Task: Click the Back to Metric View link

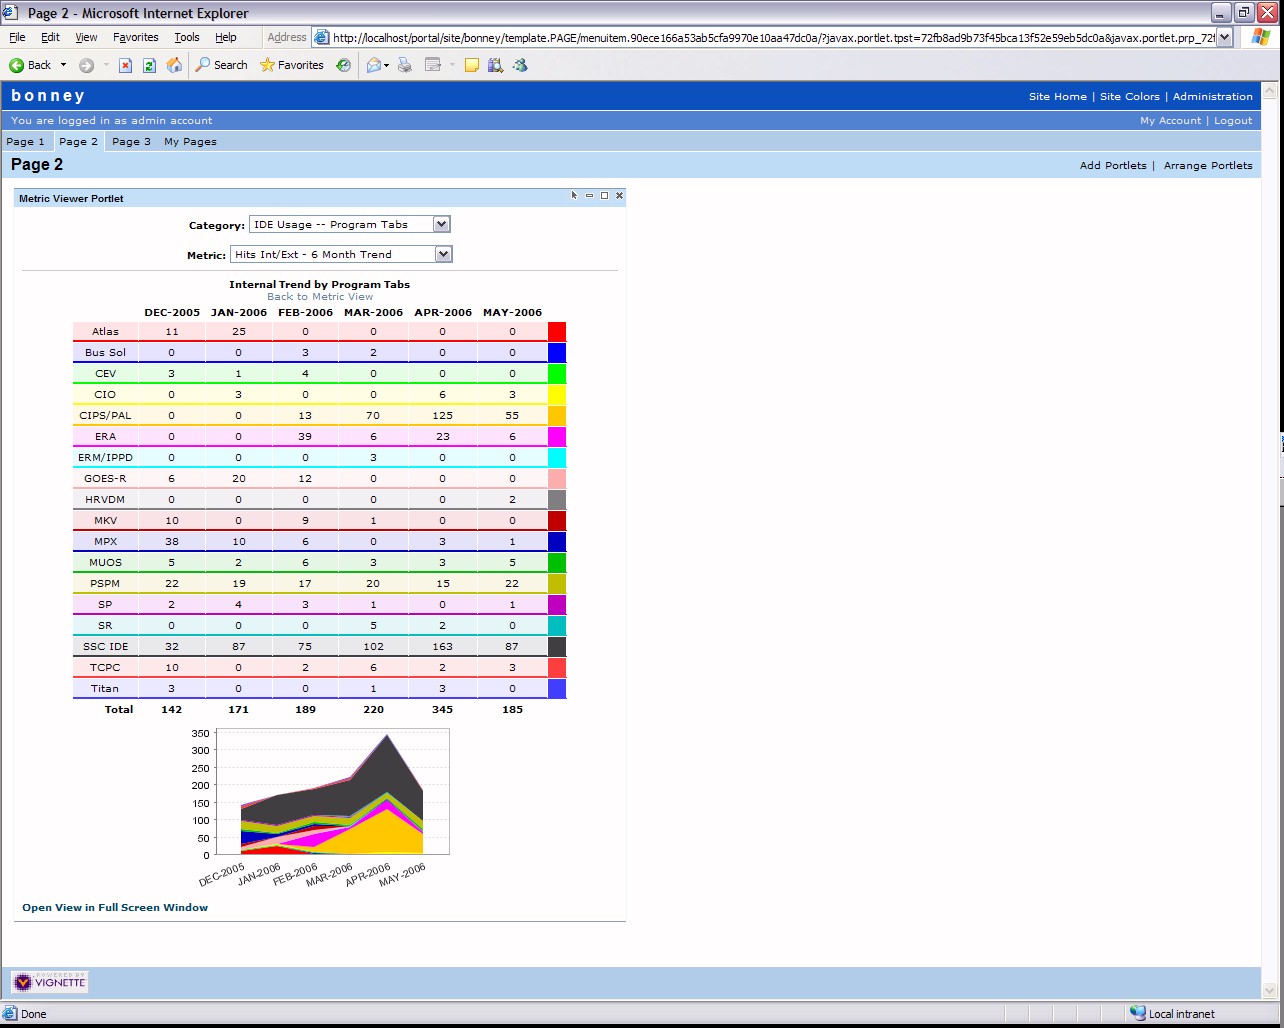Action: coord(319,297)
